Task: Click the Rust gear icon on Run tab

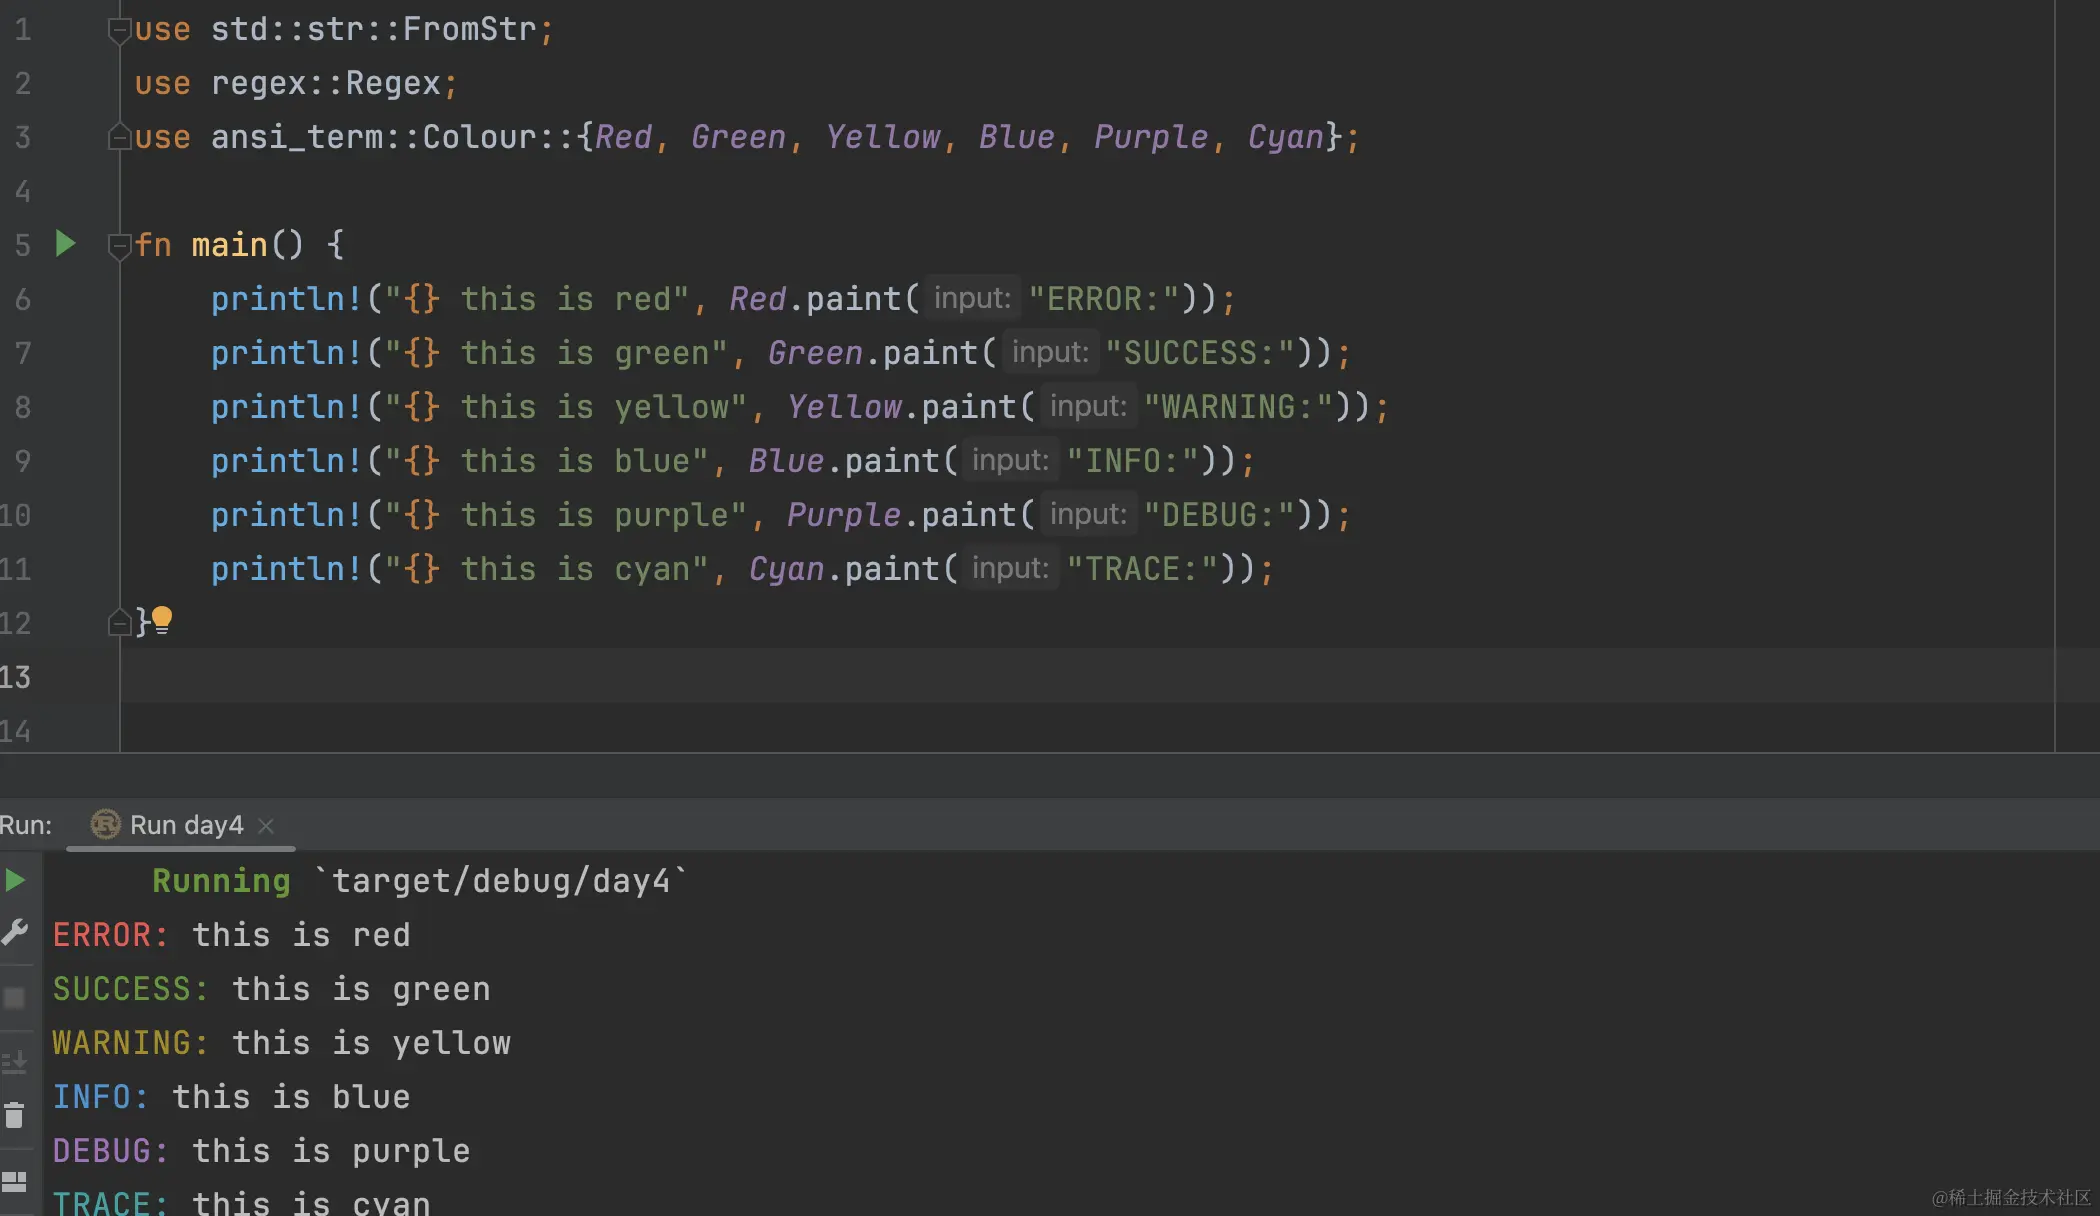Action: point(105,824)
